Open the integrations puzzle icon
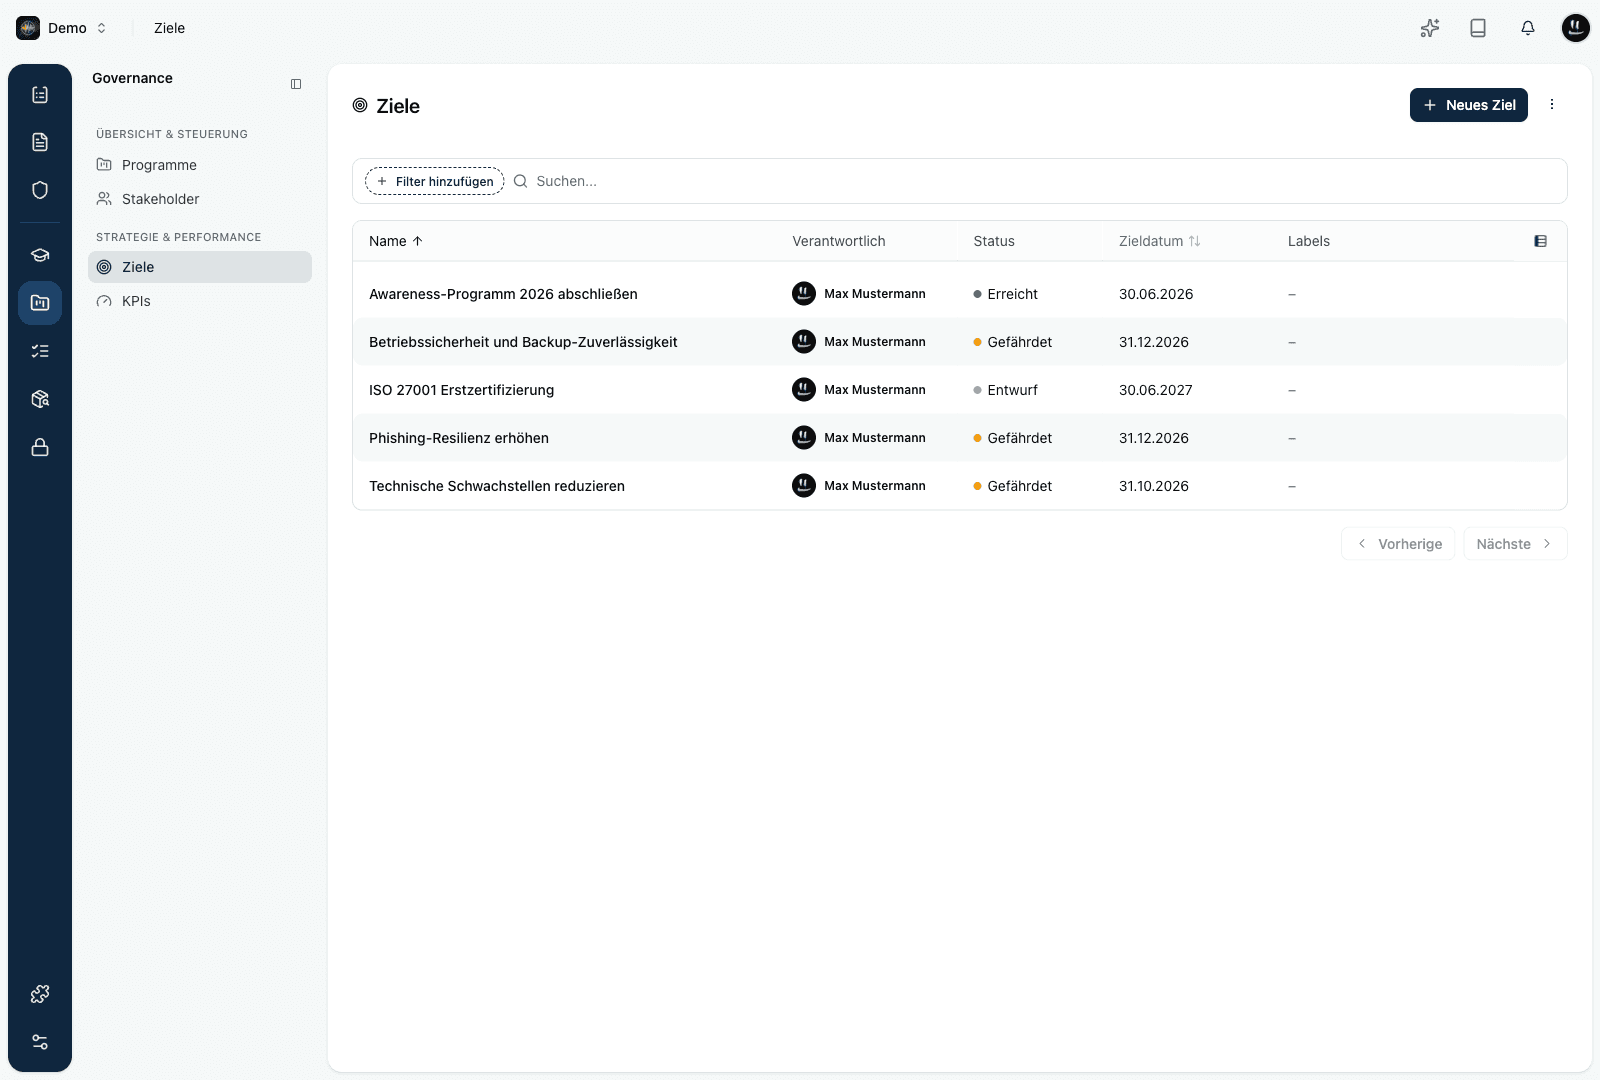The height and width of the screenshot is (1080, 1600). point(40,994)
